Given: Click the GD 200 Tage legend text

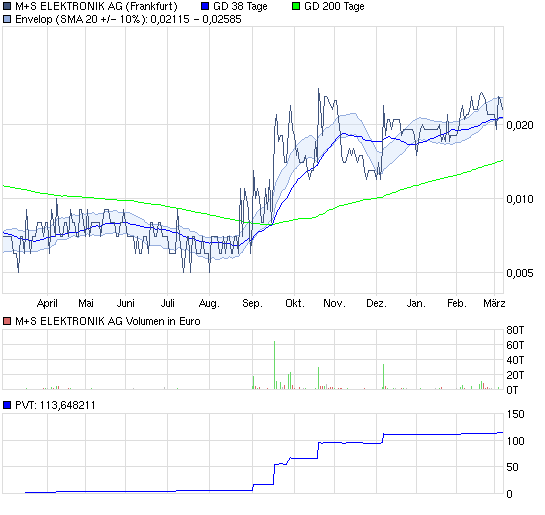Looking at the screenshot, I should [334, 6].
